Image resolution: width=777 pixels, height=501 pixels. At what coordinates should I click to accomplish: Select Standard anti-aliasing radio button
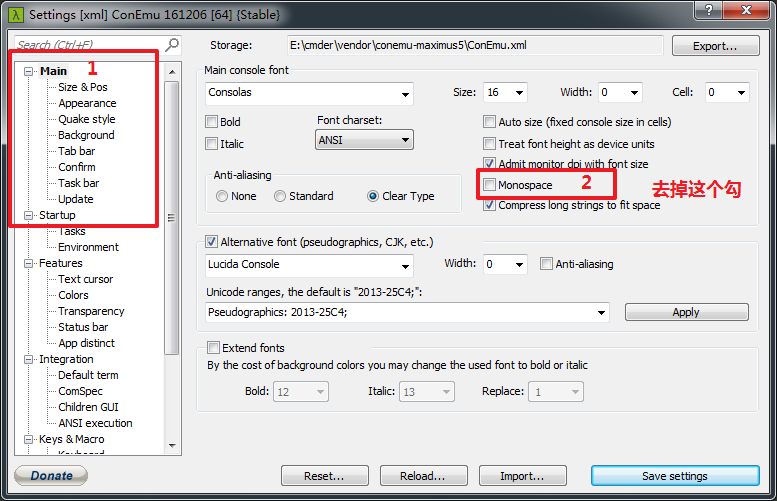click(280, 196)
